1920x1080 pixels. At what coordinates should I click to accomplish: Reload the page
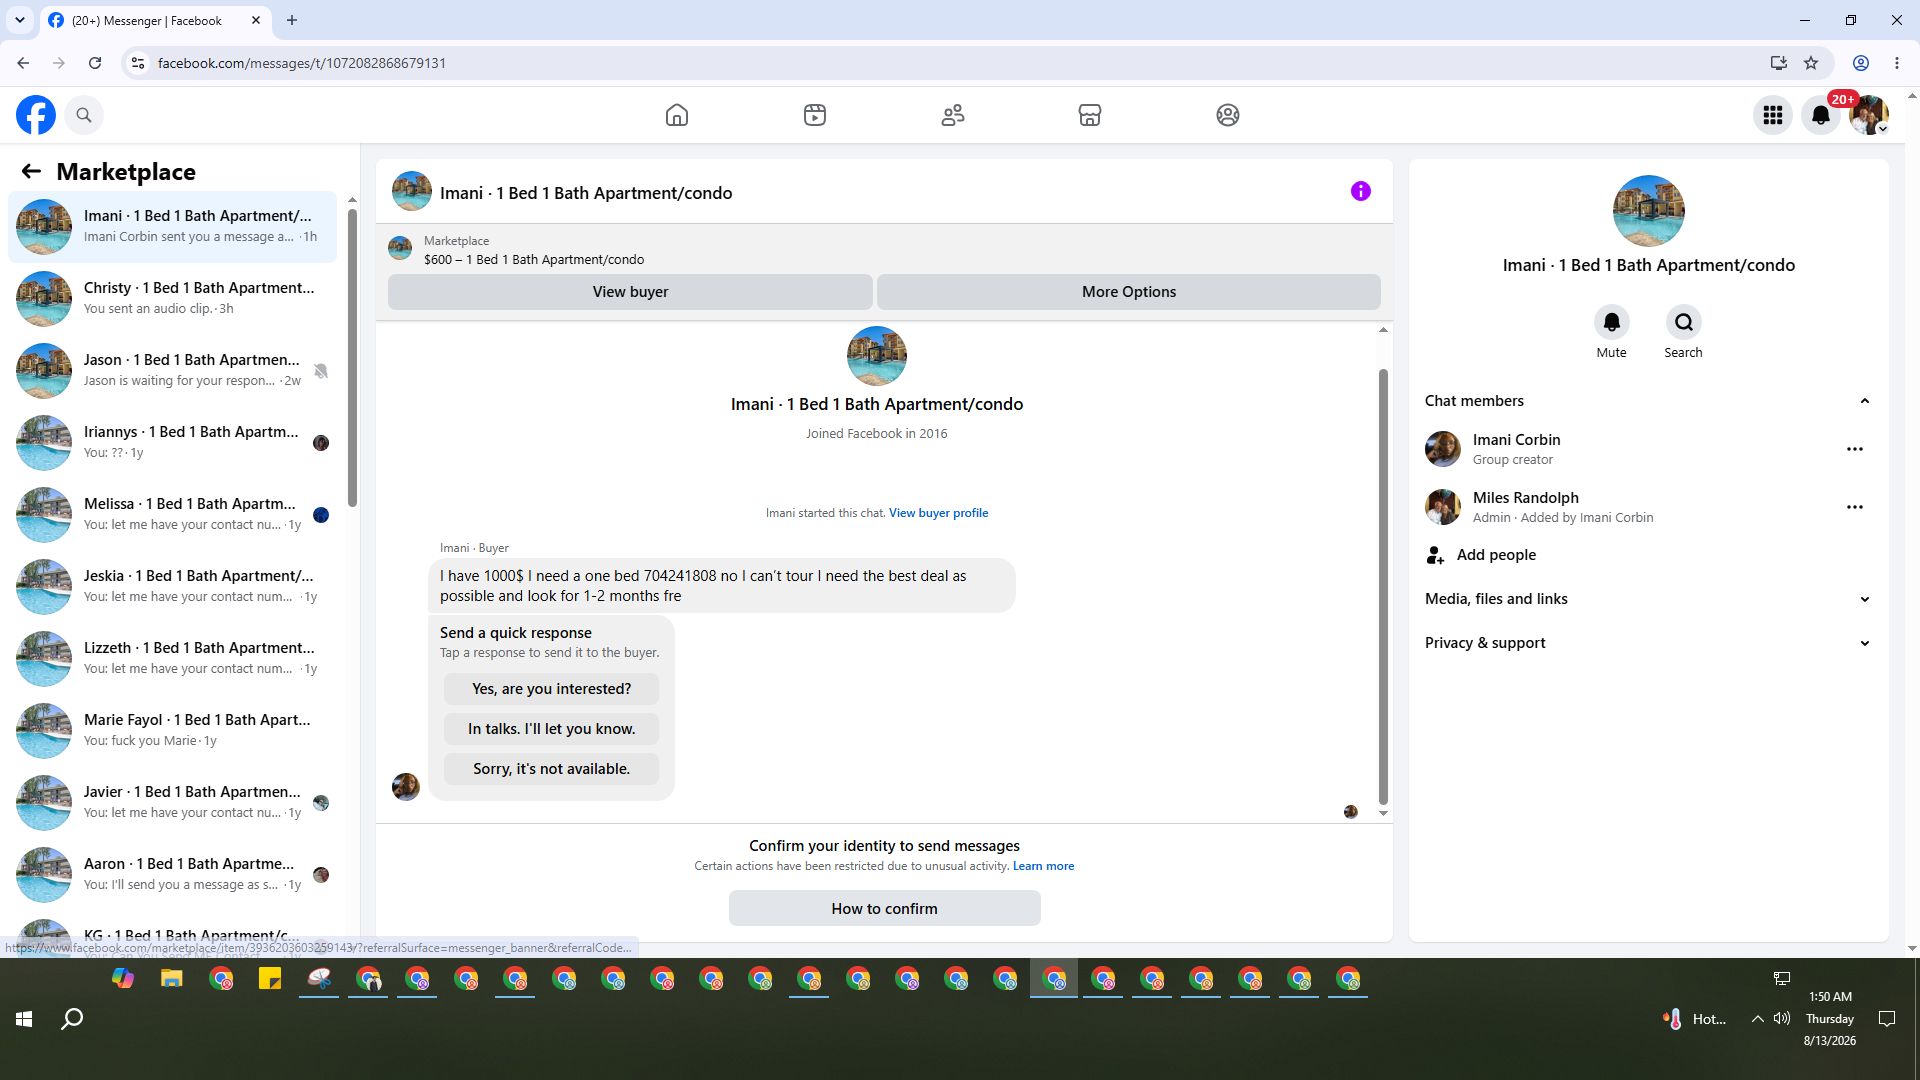point(95,63)
